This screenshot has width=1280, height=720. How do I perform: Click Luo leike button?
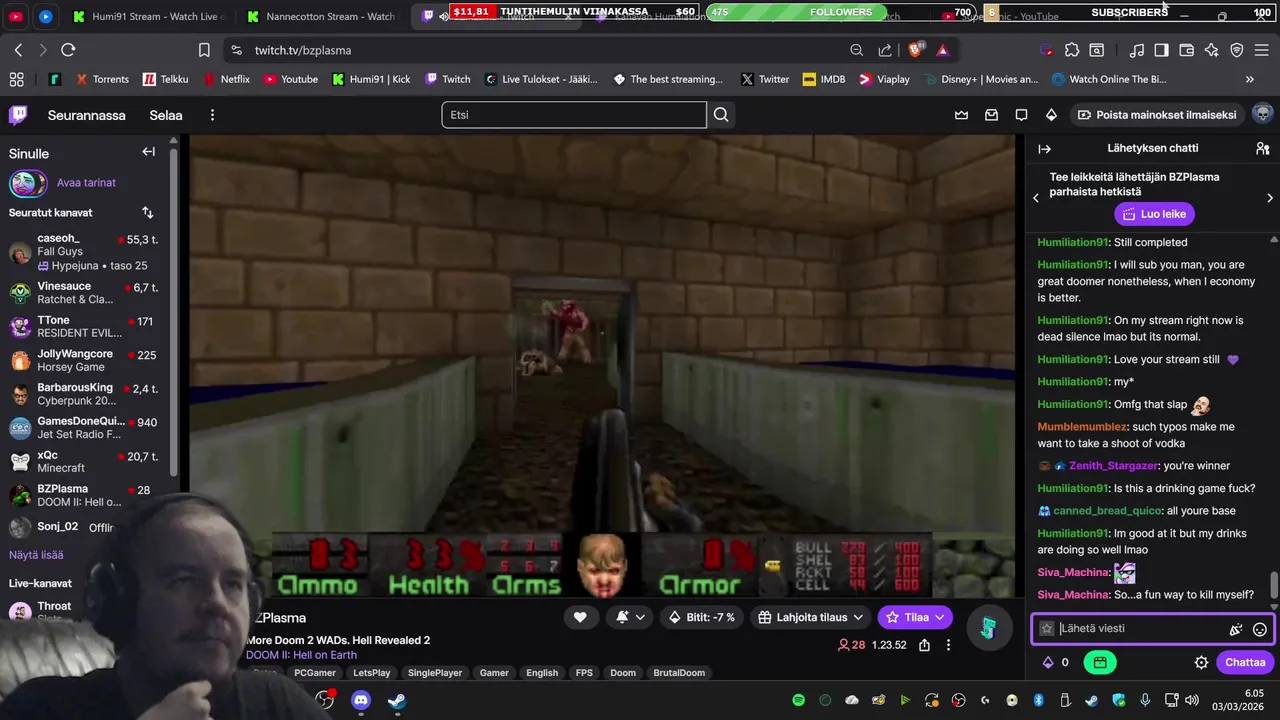(x=1155, y=214)
